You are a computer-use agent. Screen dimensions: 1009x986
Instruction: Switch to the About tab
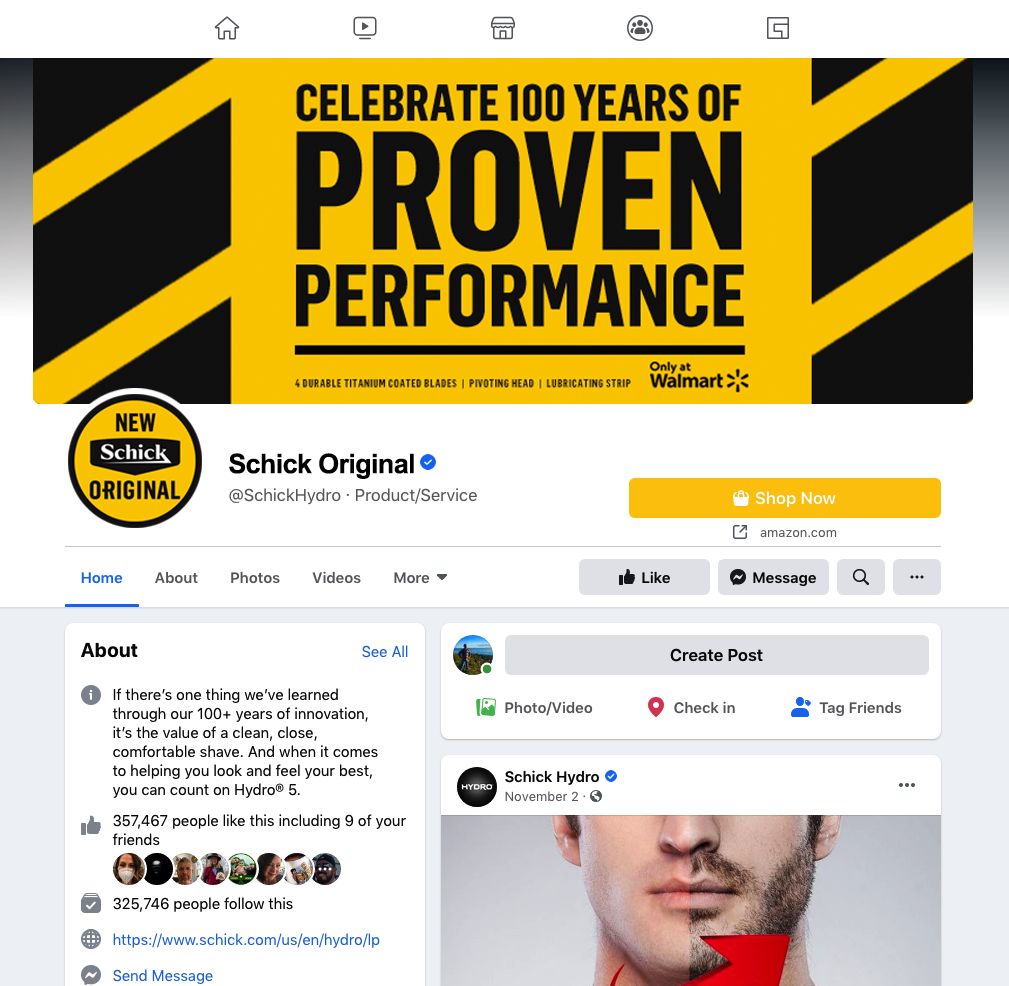pyautogui.click(x=176, y=578)
